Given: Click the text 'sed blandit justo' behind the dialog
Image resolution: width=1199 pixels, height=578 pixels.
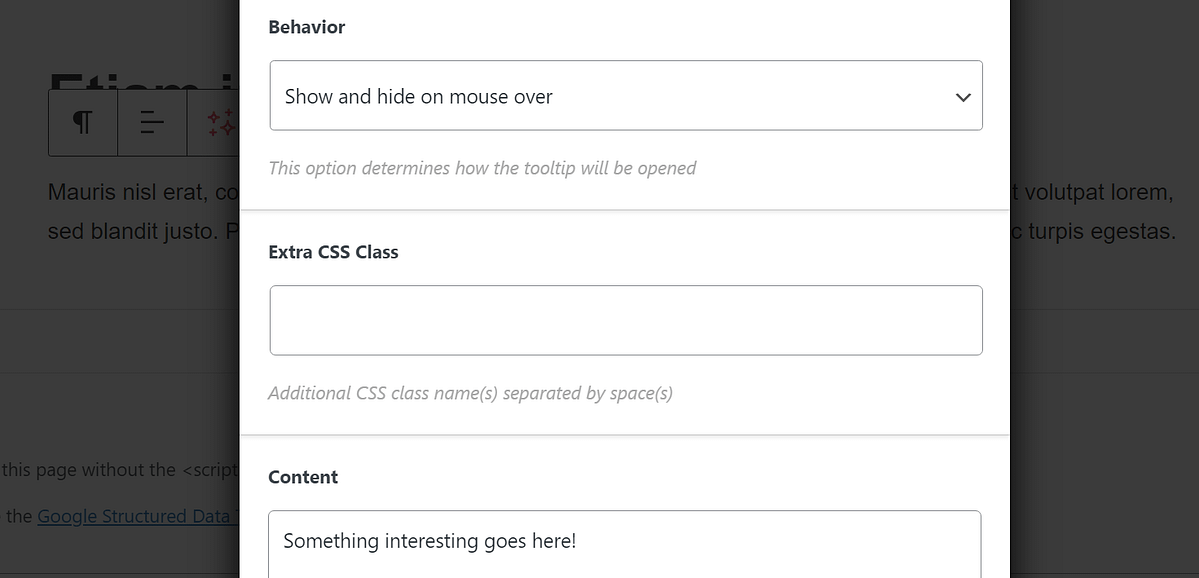Looking at the screenshot, I should [x=120, y=230].
